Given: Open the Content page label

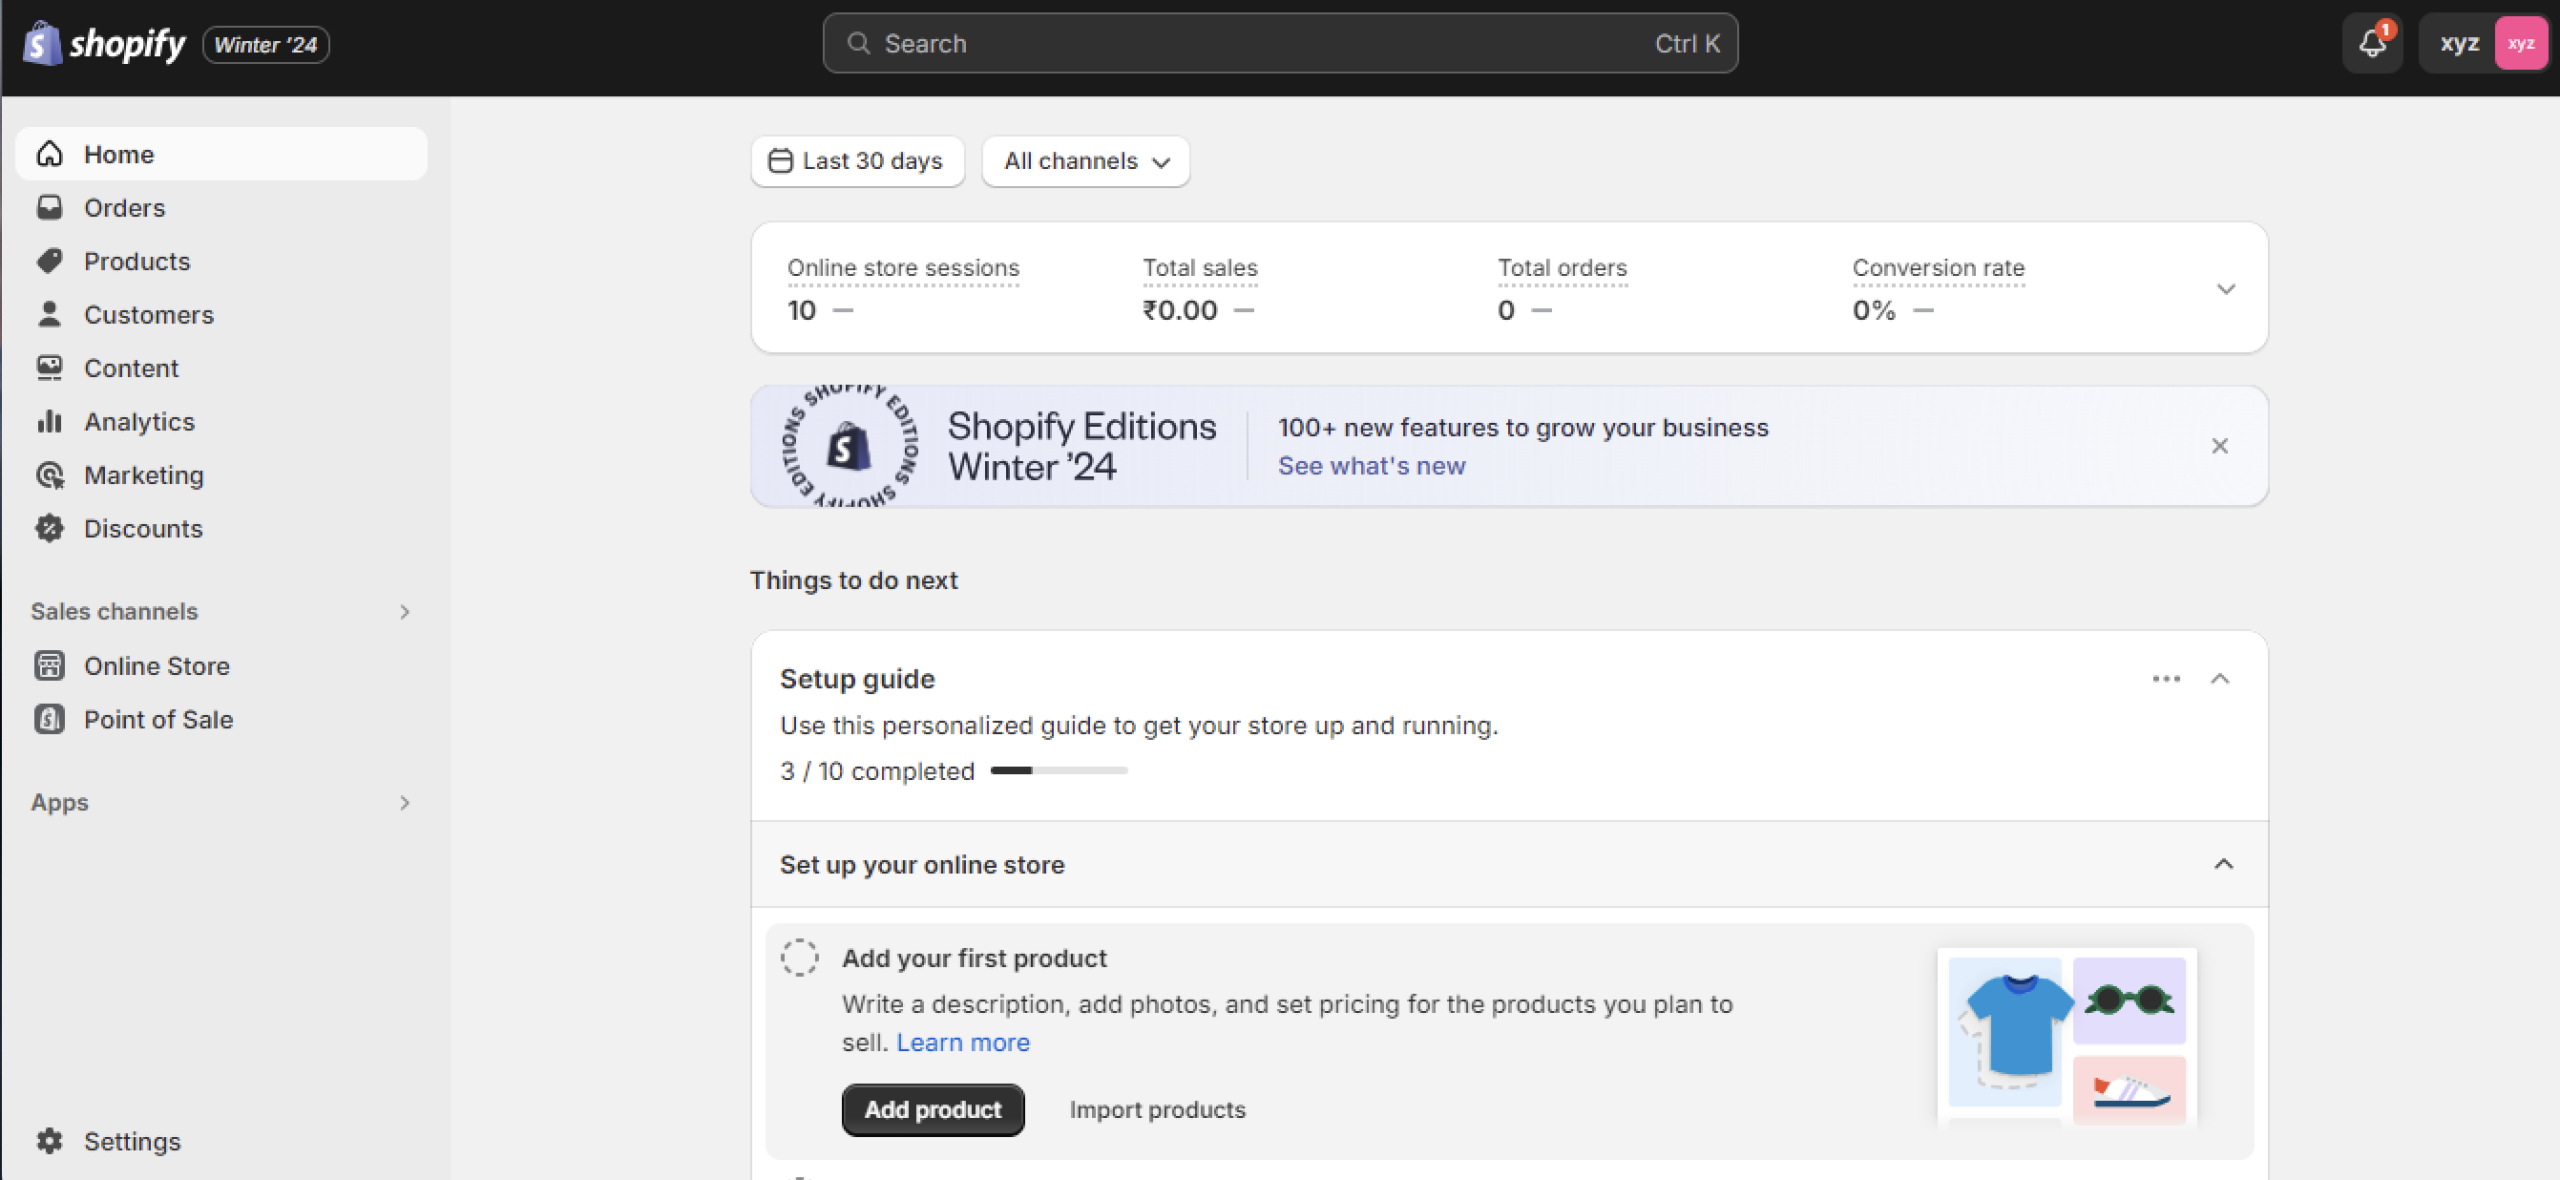Looking at the screenshot, I should (x=131, y=368).
